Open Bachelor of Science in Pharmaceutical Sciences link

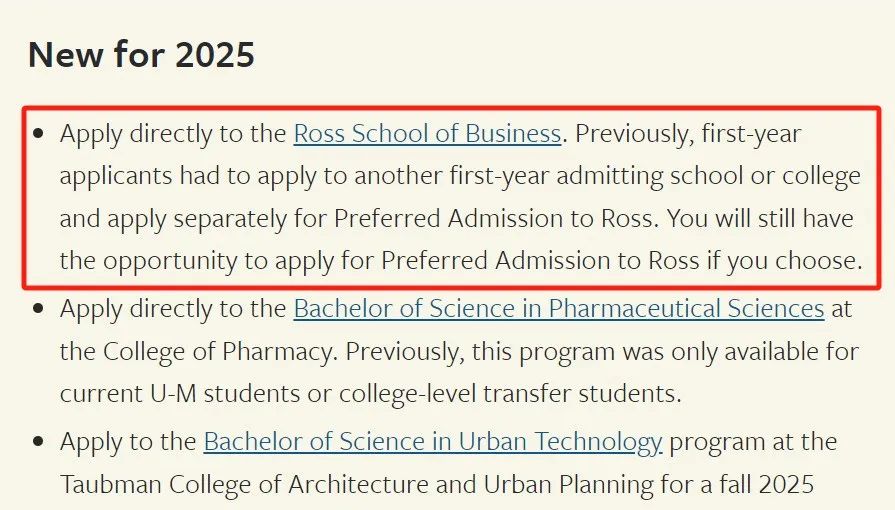[x=559, y=309]
